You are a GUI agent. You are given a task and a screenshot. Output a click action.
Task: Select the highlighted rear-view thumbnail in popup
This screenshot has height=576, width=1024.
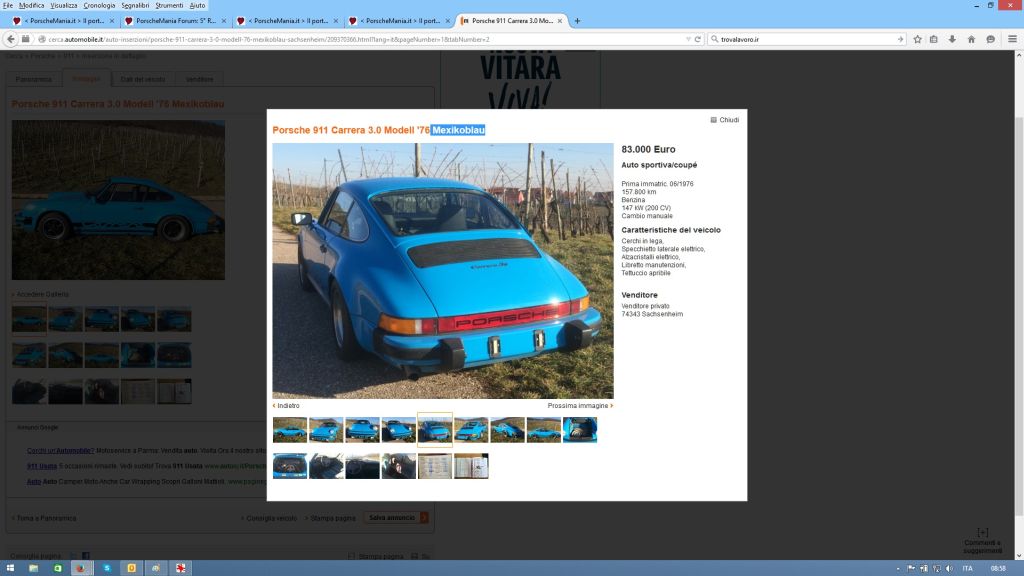pos(434,430)
